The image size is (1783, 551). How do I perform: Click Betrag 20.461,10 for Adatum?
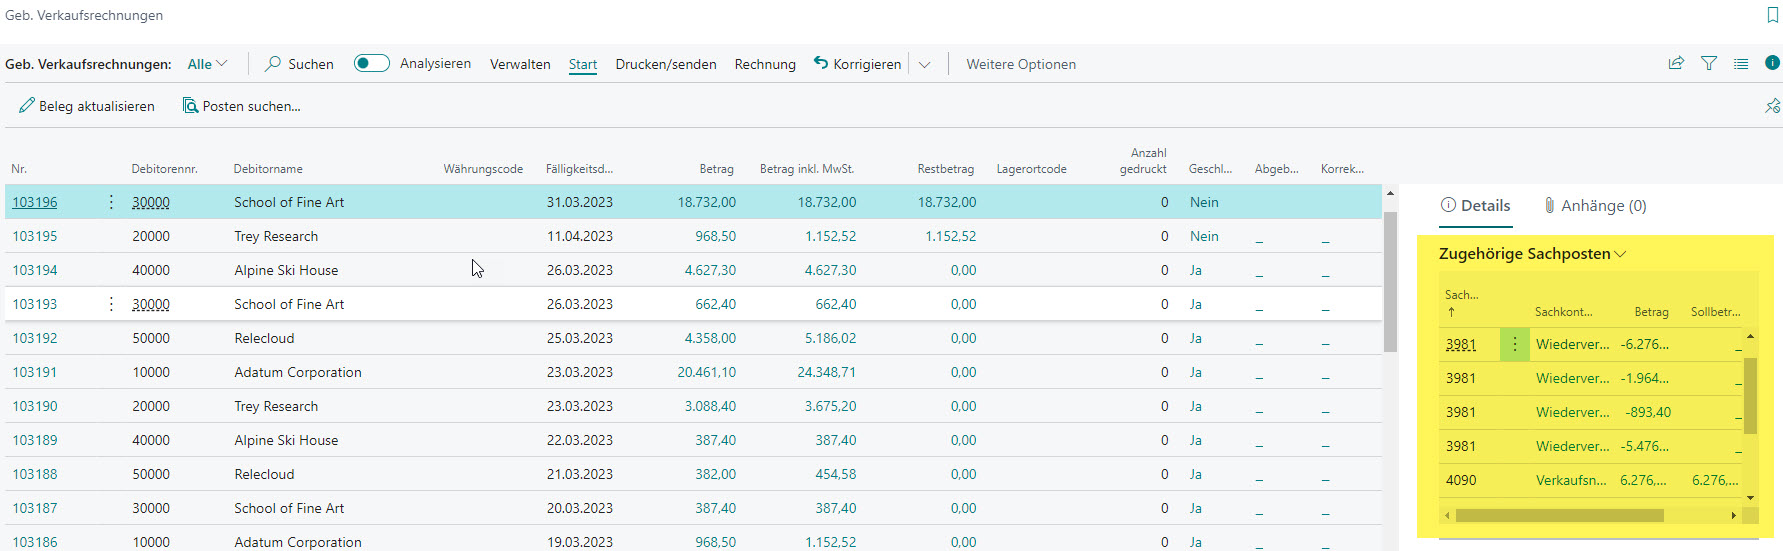[706, 372]
